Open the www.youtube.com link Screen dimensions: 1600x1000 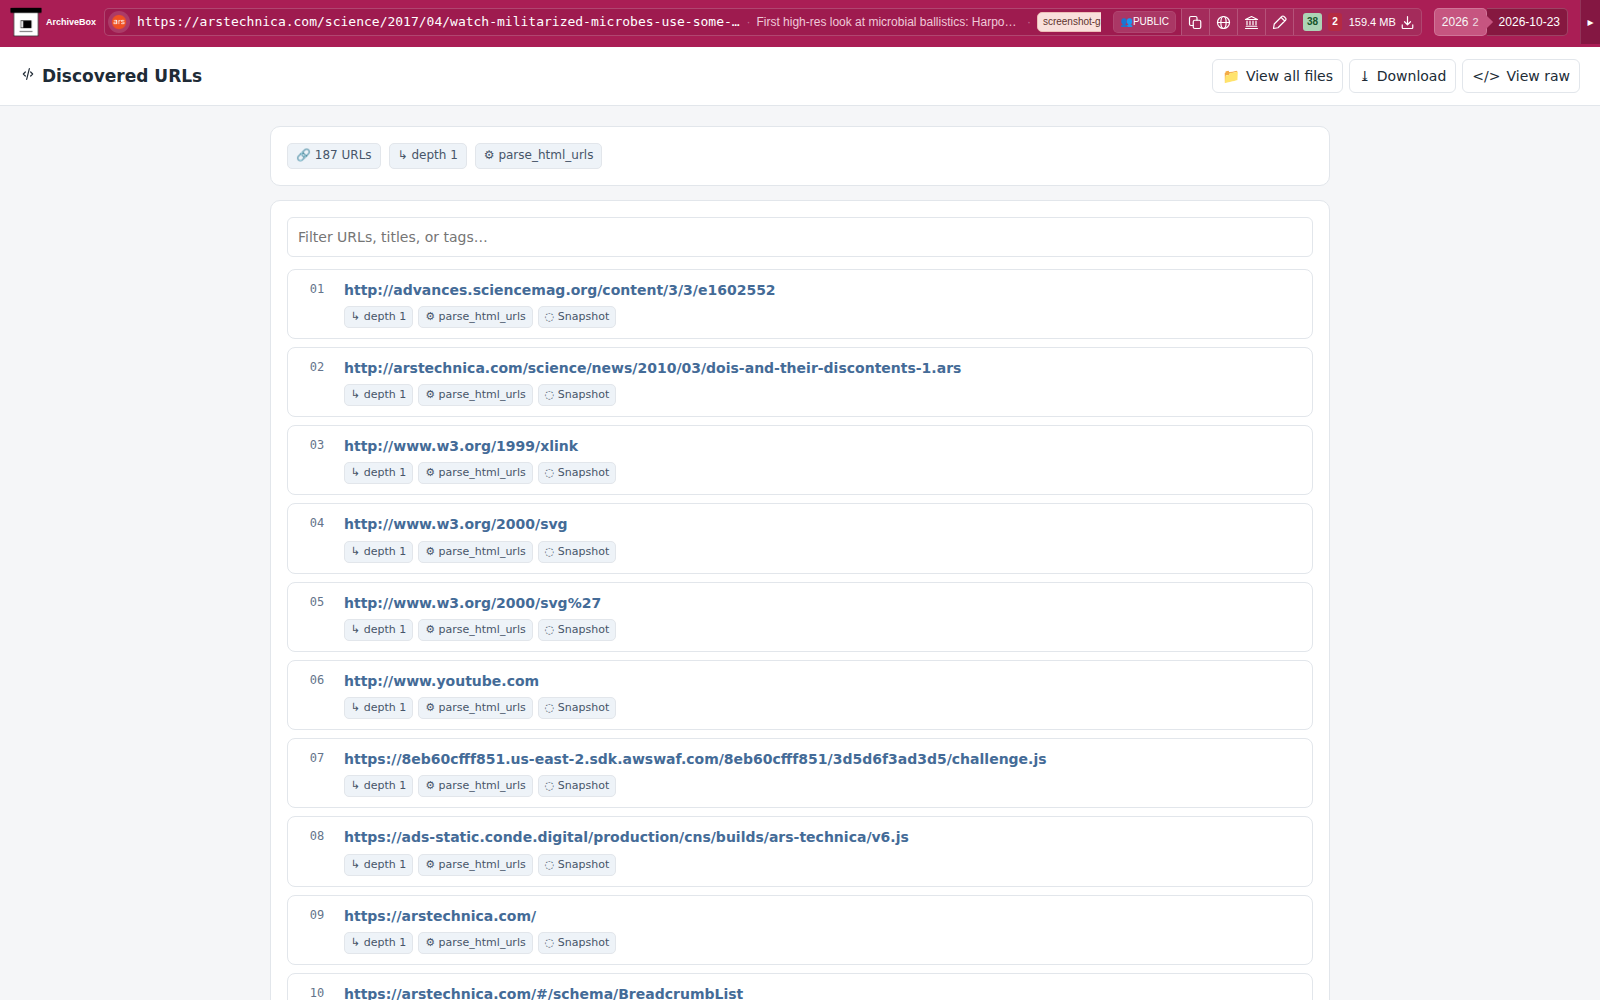coord(441,681)
